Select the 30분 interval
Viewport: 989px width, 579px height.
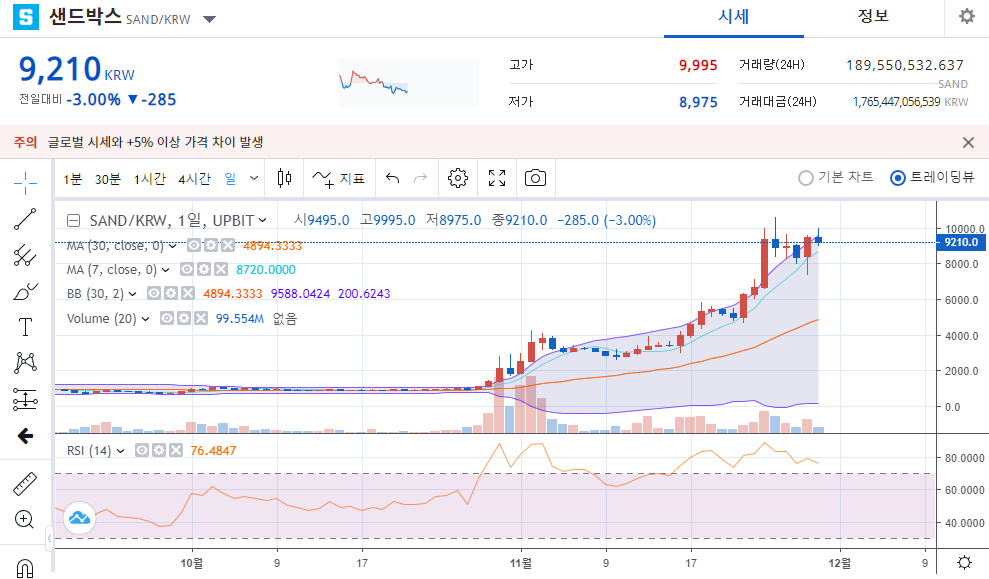point(108,179)
